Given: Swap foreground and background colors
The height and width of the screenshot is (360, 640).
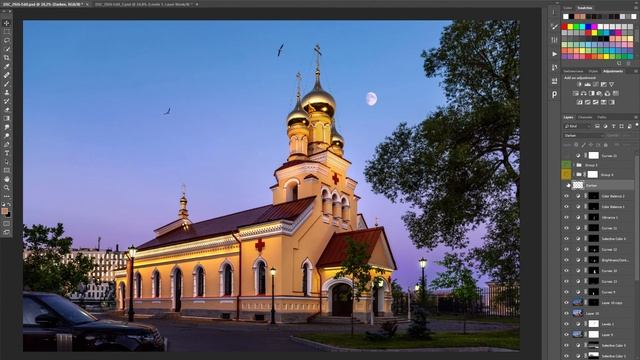Looking at the screenshot, I should coord(9,204).
